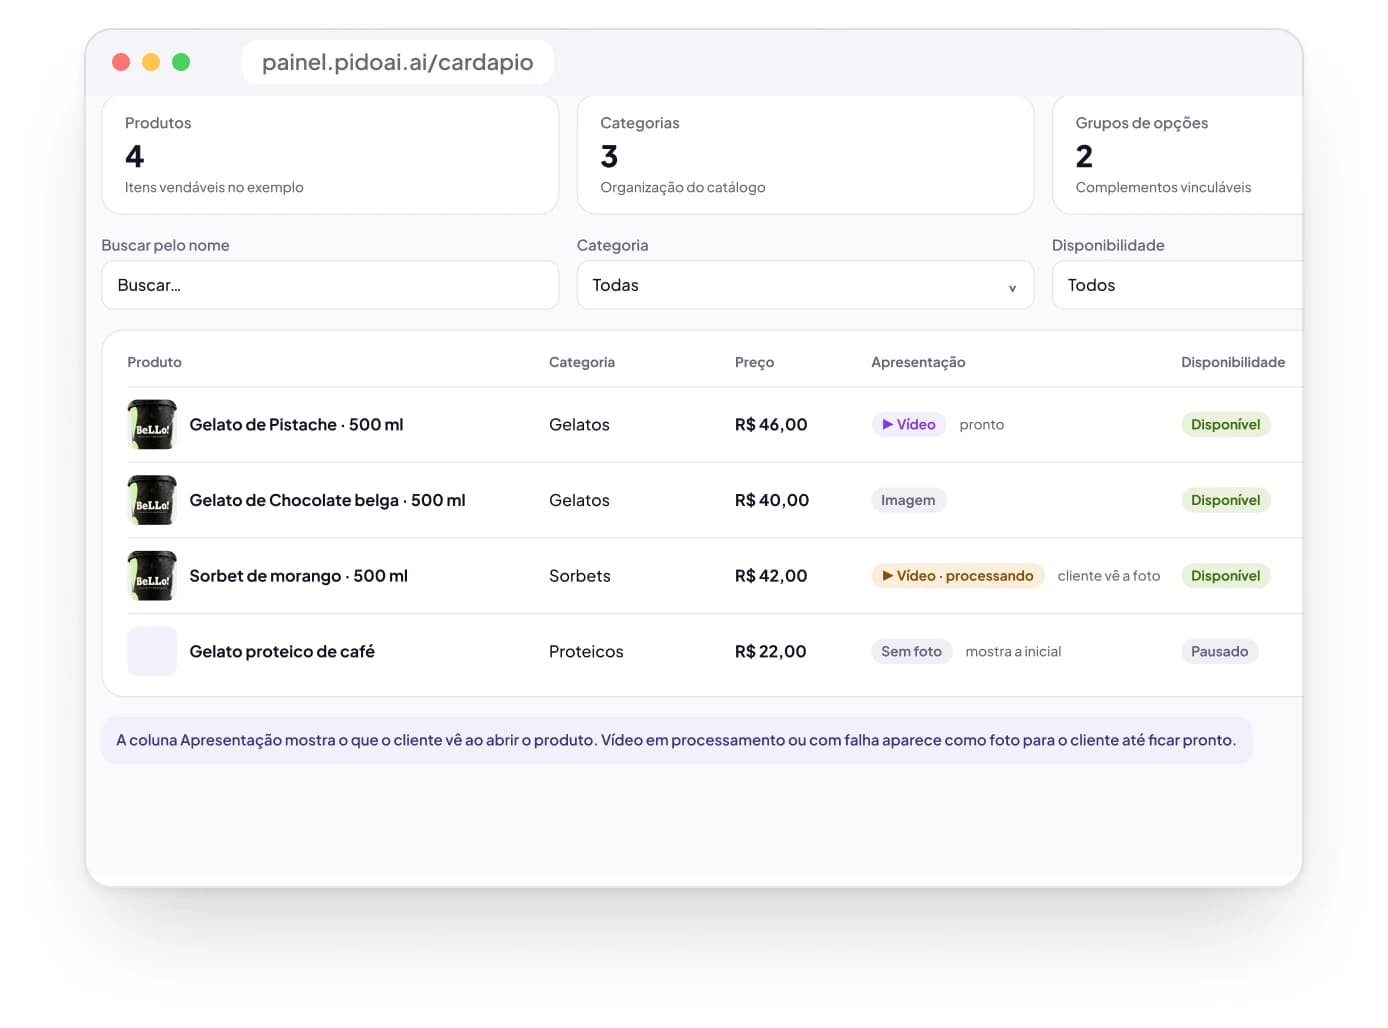Click the Disponível badge for Sorbet de morango

coord(1225,576)
